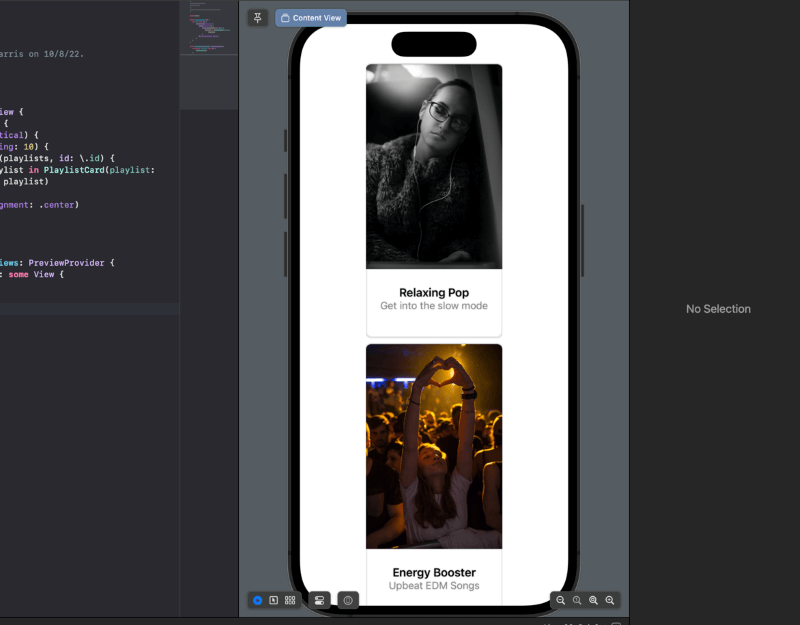Screen dimensions: 800x625
Task: Click the Content View label button
Action: click(310, 17)
